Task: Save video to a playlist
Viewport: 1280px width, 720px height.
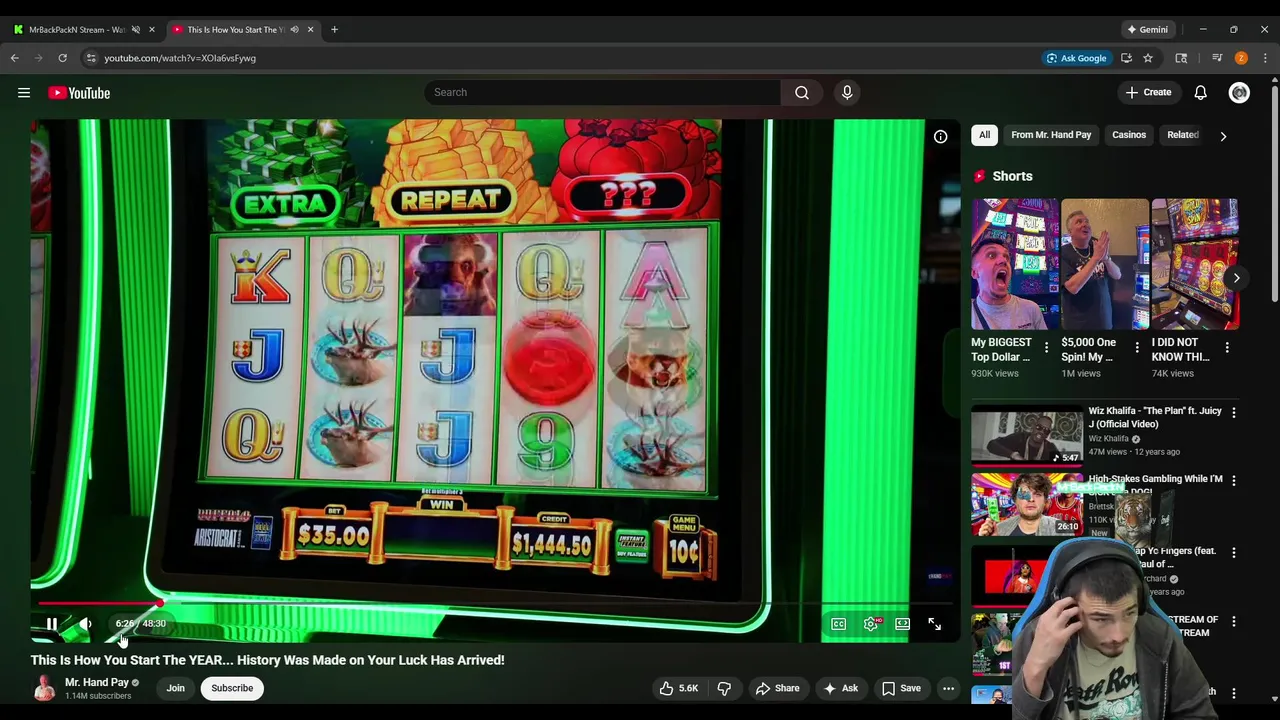Action: click(901, 688)
